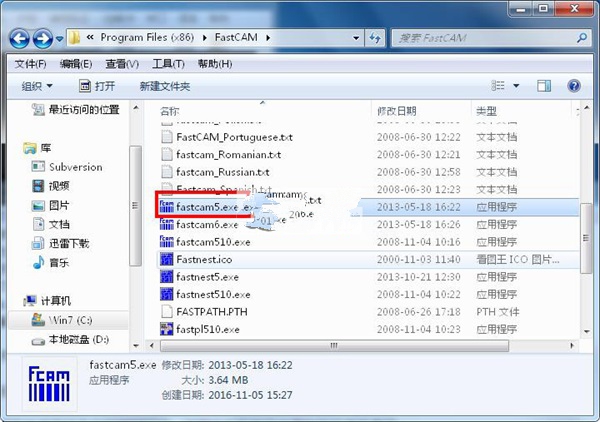Click the change view icon
The image size is (600, 422).
click(x=498, y=86)
